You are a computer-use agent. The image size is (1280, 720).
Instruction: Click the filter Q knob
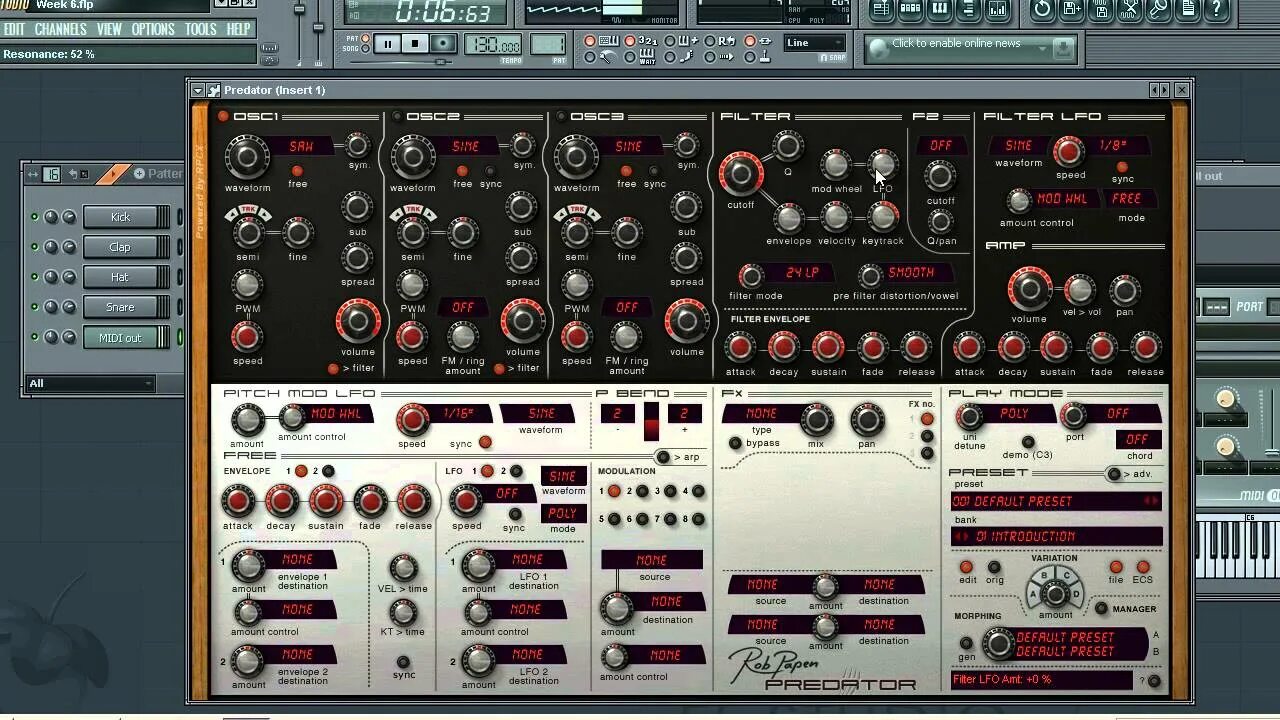pos(788,147)
